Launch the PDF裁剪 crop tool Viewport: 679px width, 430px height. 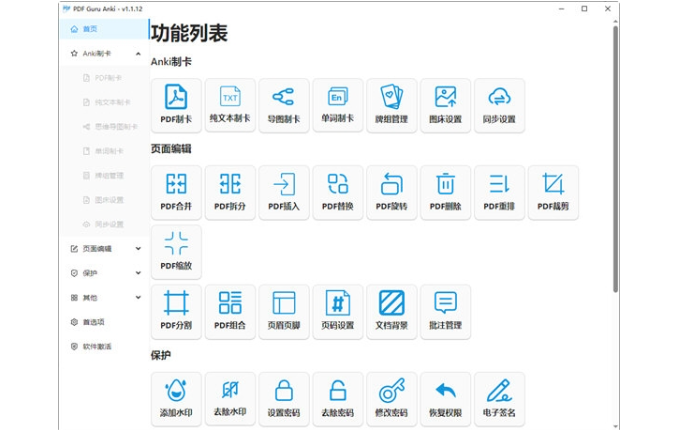click(553, 192)
